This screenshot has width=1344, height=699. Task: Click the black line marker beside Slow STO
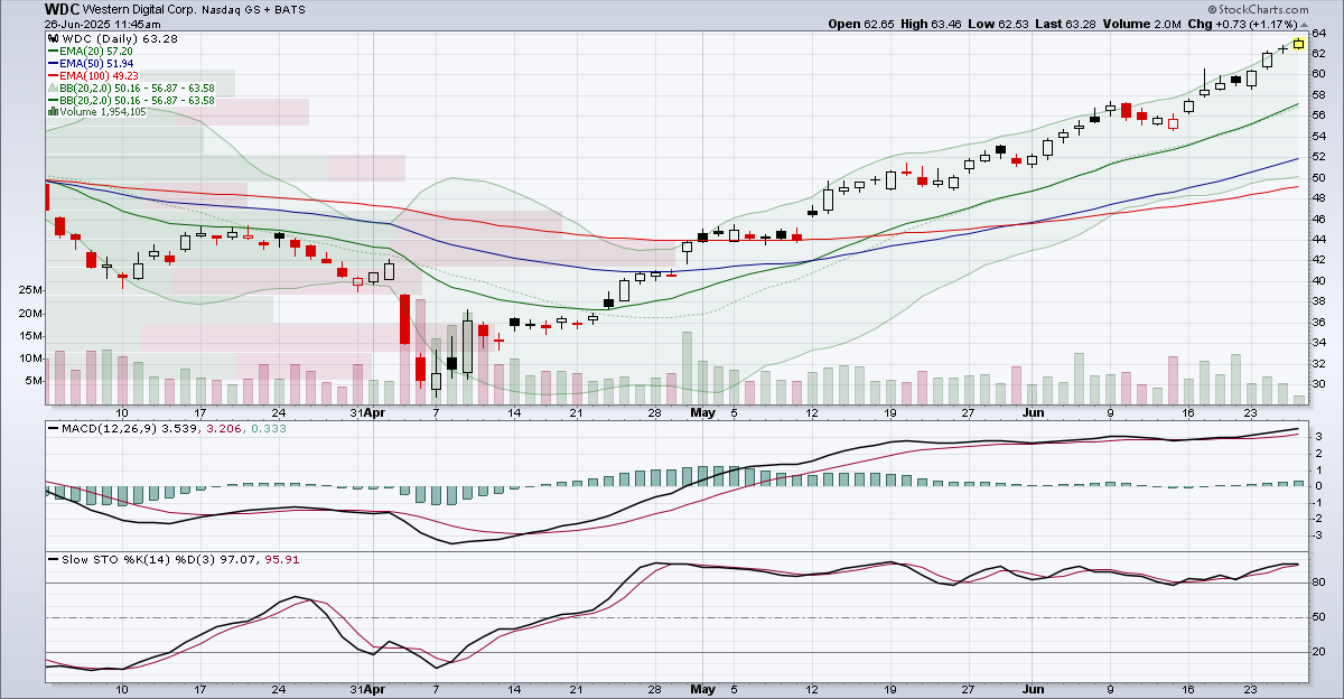(53, 559)
